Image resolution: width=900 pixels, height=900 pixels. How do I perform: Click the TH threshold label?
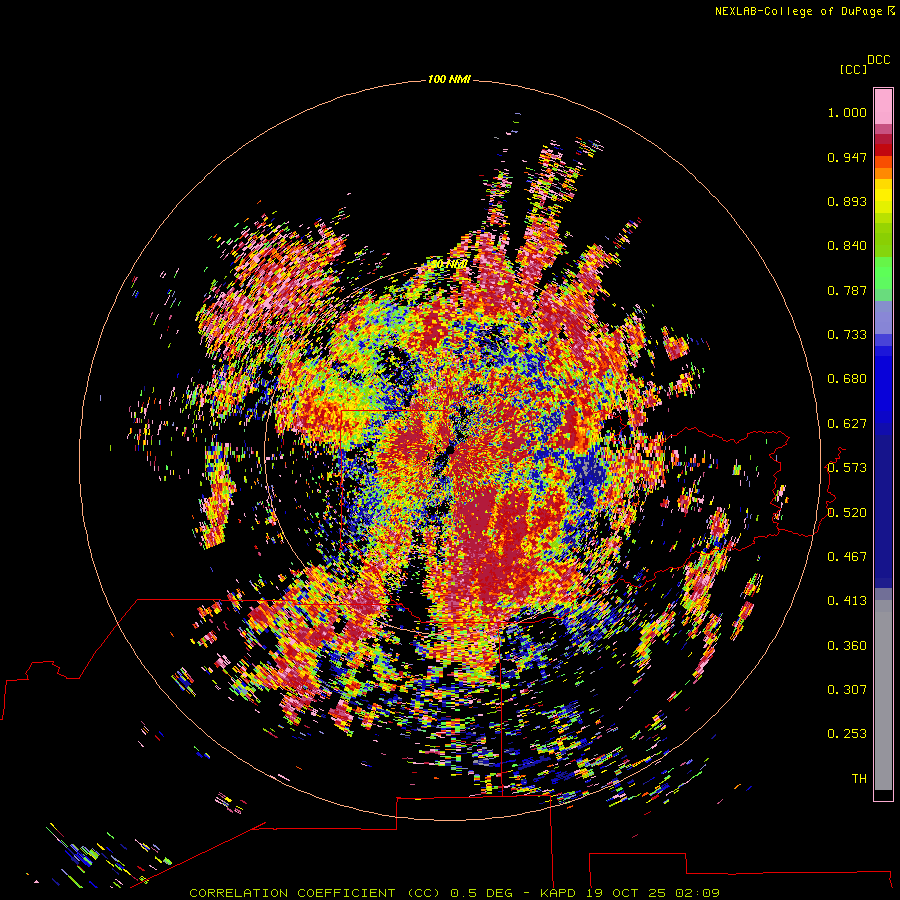[x=859, y=779]
